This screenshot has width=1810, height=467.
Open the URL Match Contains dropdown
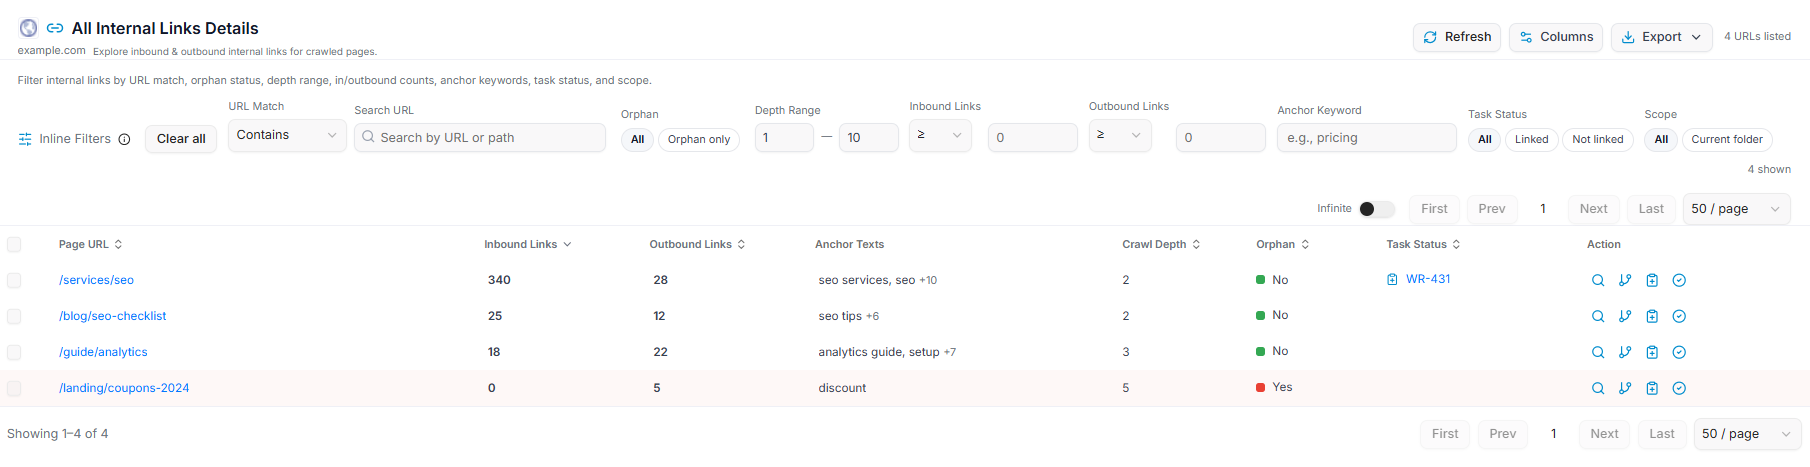[x=287, y=135]
